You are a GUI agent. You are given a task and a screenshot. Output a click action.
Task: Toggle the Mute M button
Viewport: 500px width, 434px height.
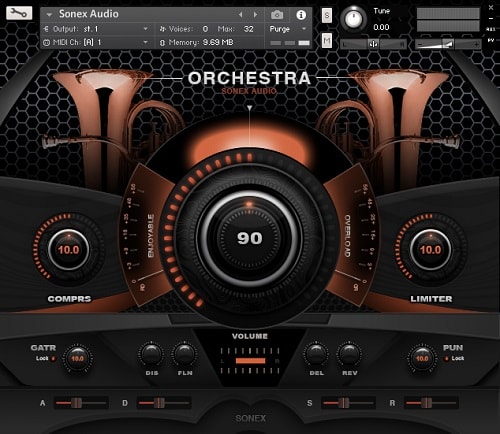coord(327,41)
